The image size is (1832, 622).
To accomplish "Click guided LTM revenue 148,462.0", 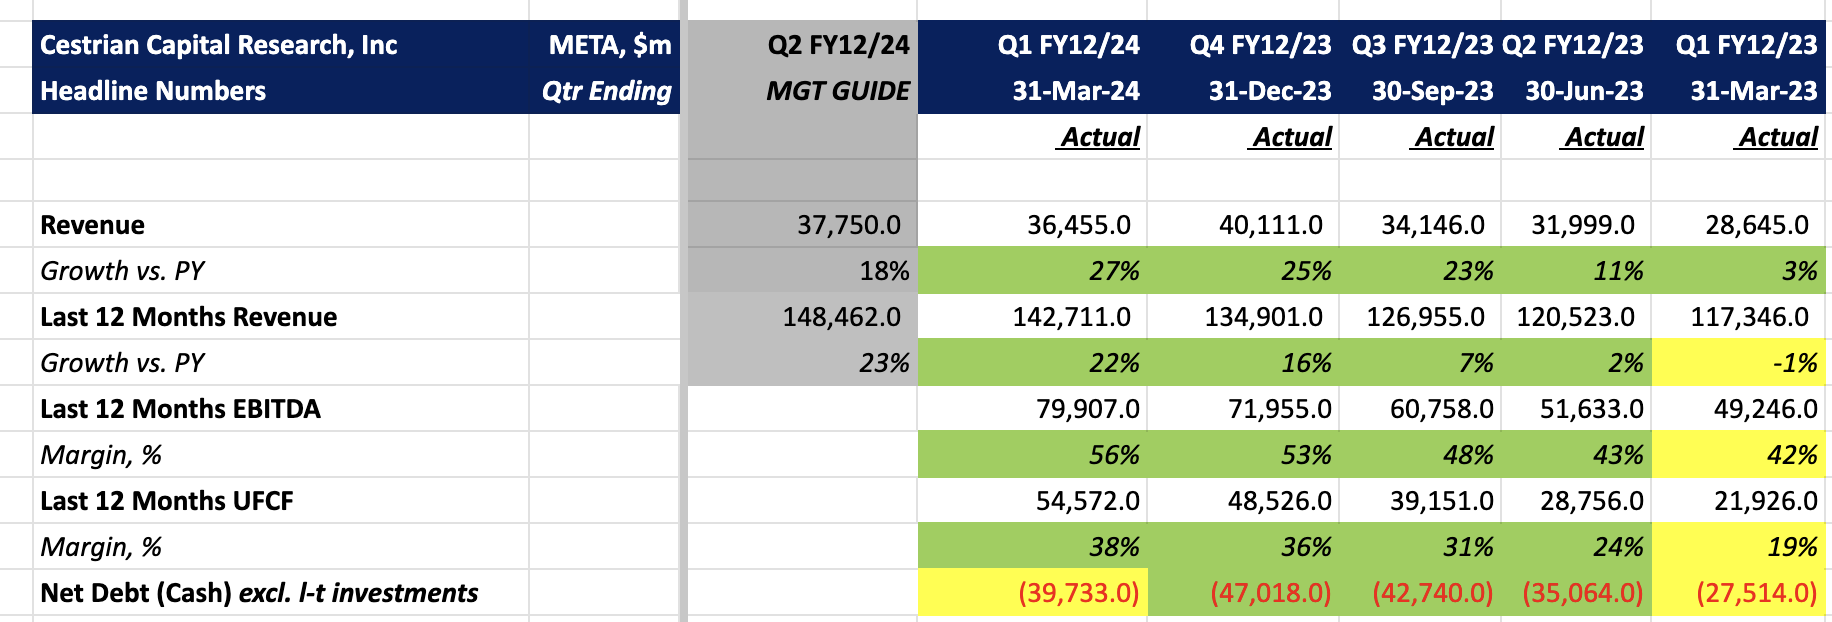I will tap(841, 317).
